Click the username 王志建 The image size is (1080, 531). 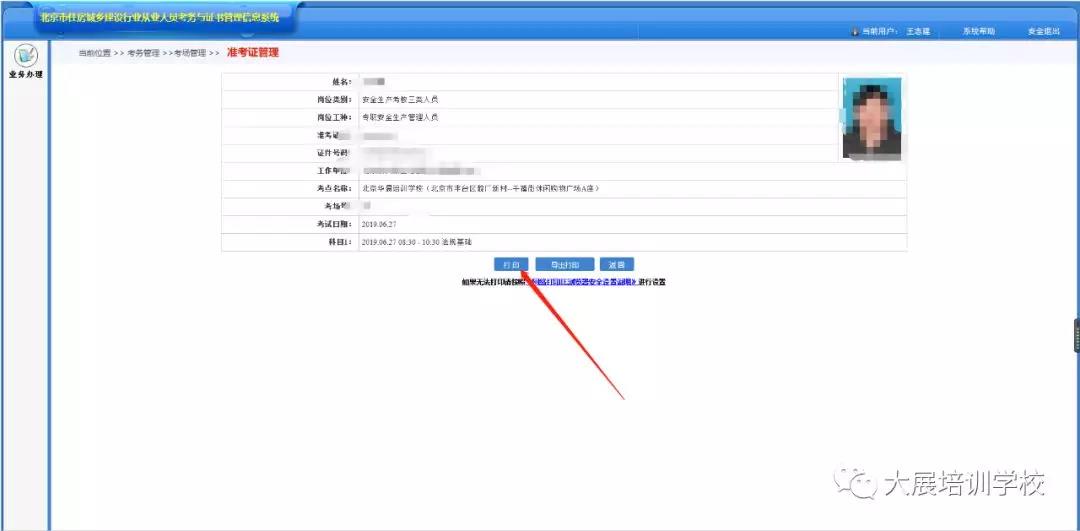coord(918,32)
